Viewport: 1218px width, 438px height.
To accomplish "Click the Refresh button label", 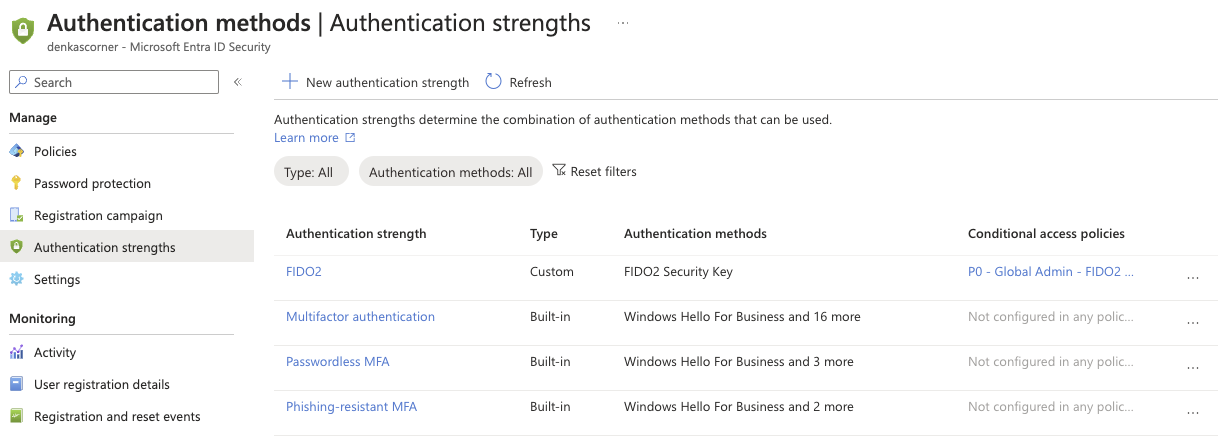I will tap(530, 83).
